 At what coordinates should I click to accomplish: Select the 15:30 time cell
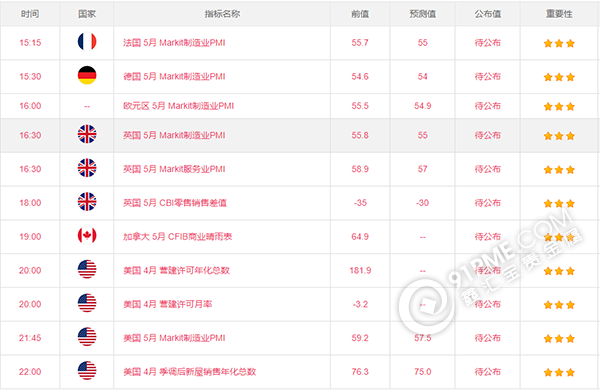pyautogui.click(x=30, y=77)
